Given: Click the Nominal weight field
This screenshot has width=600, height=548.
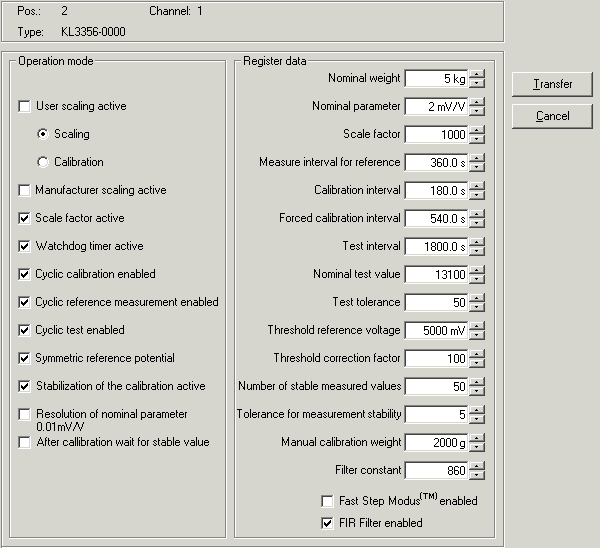Looking at the screenshot, I should pyautogui.click(x=436, y=79).
